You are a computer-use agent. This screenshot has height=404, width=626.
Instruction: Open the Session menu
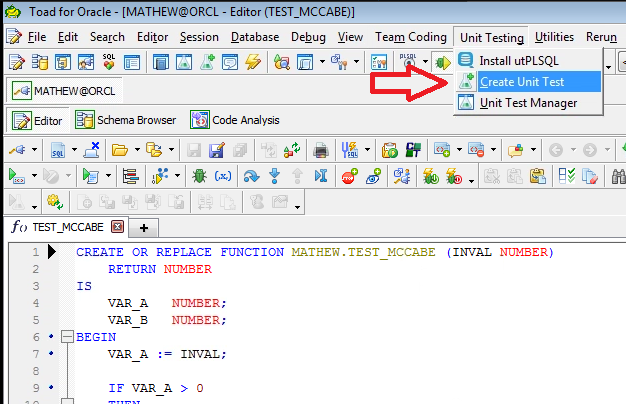[x=199, y=37]
